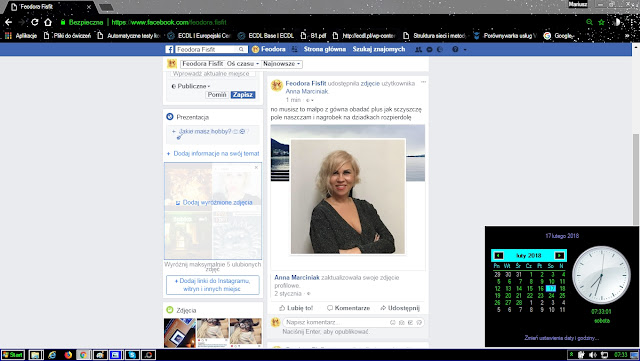The width and height of the screenshot is (640, 361).
Task: Open Szukaj znajomych
Action: point(379,49)
